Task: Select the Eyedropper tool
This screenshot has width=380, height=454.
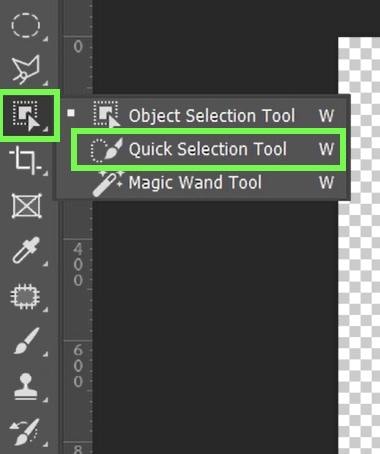Action: point(26,251)
